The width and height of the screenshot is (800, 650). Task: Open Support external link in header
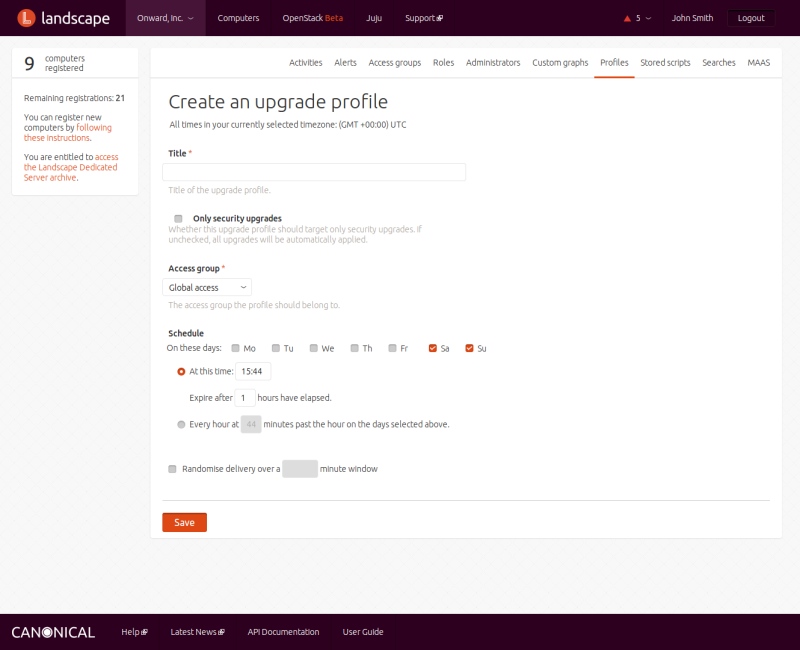pyautogui.click(x=423, y=18)
